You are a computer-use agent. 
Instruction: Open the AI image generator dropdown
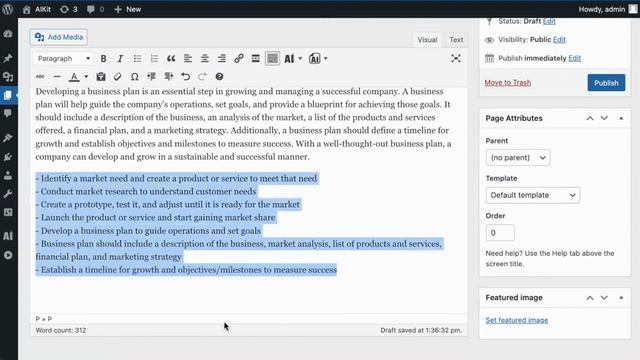pos(318,59)
